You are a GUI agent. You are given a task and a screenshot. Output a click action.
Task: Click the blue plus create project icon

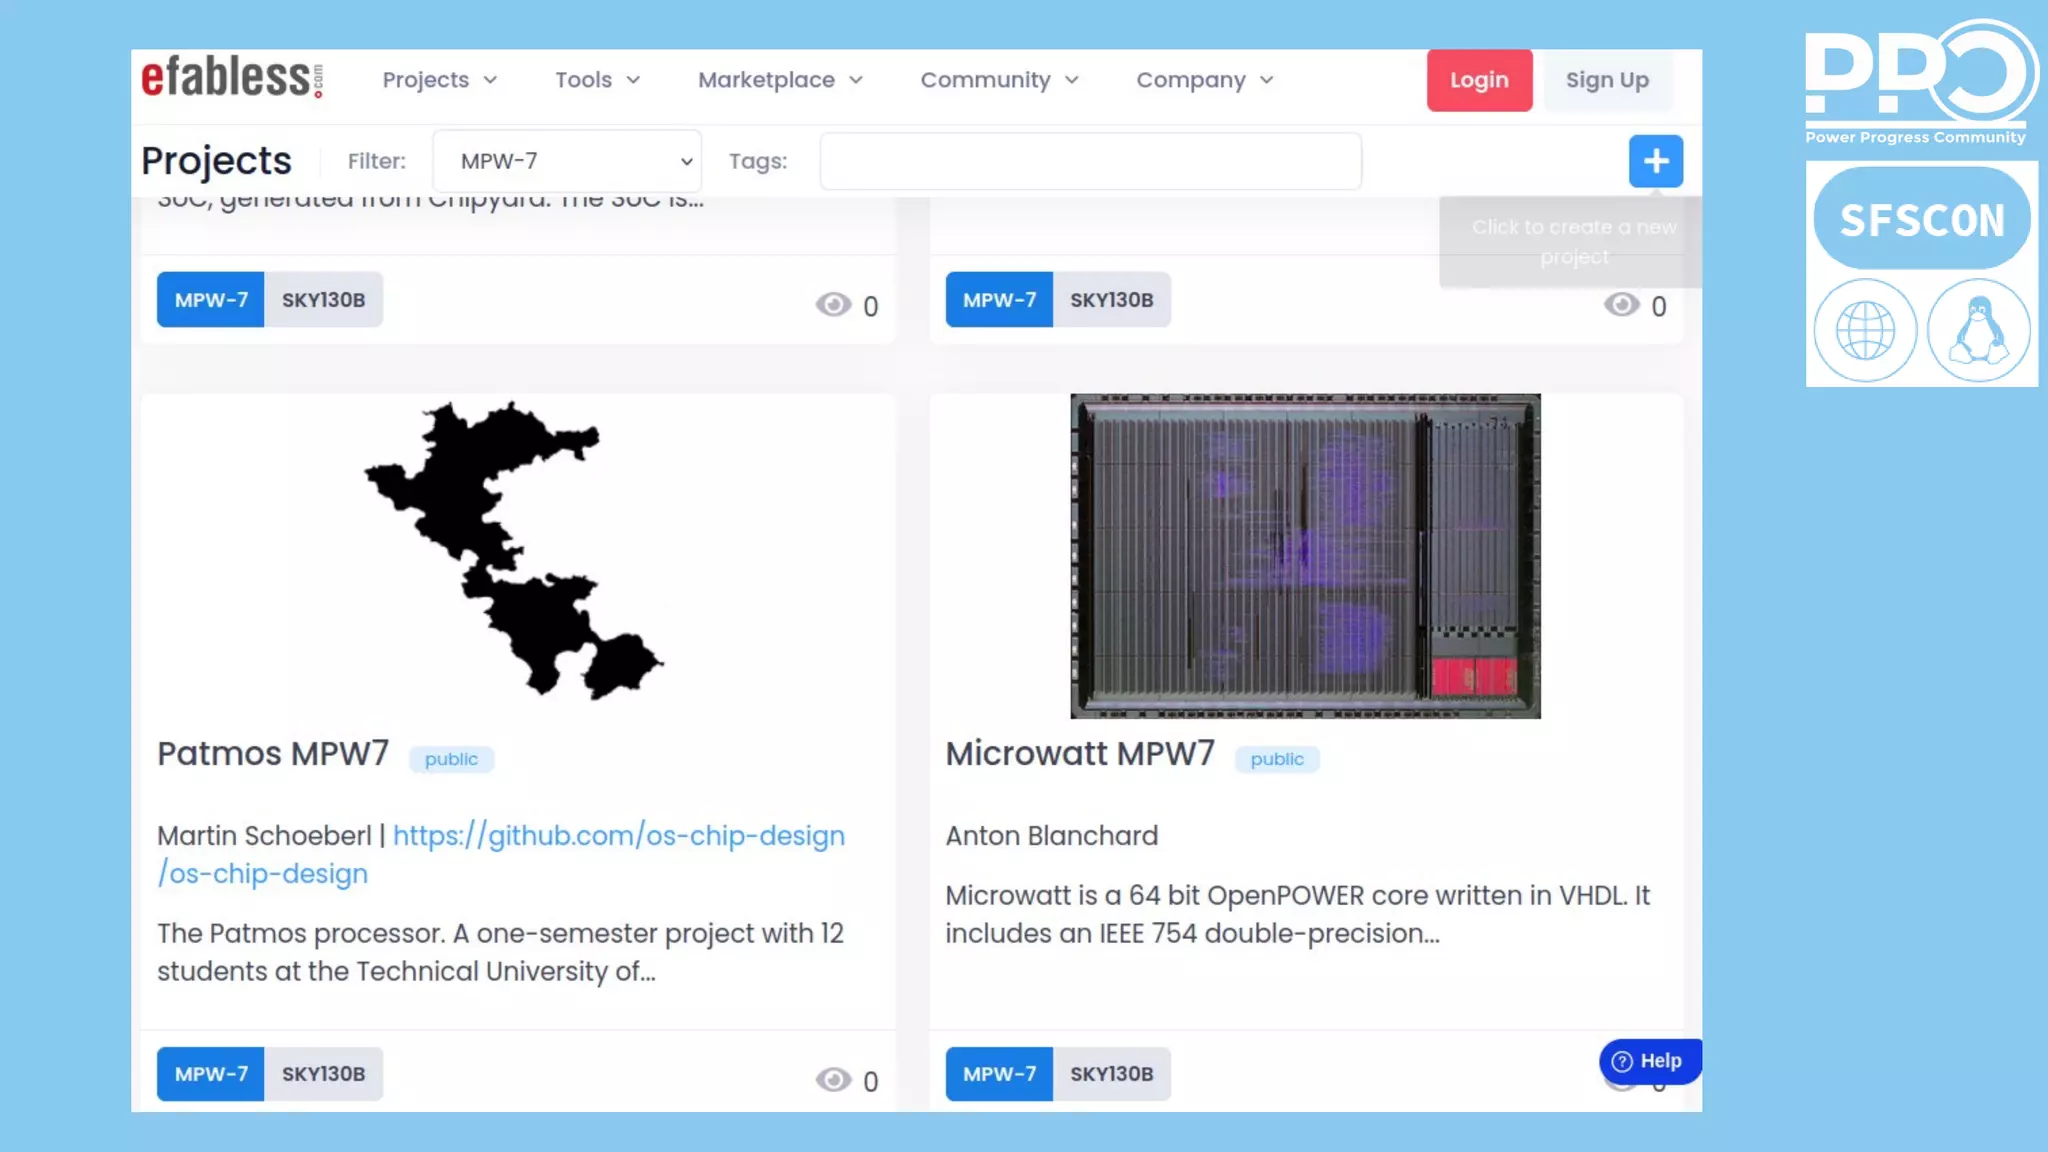point(1655,161)
